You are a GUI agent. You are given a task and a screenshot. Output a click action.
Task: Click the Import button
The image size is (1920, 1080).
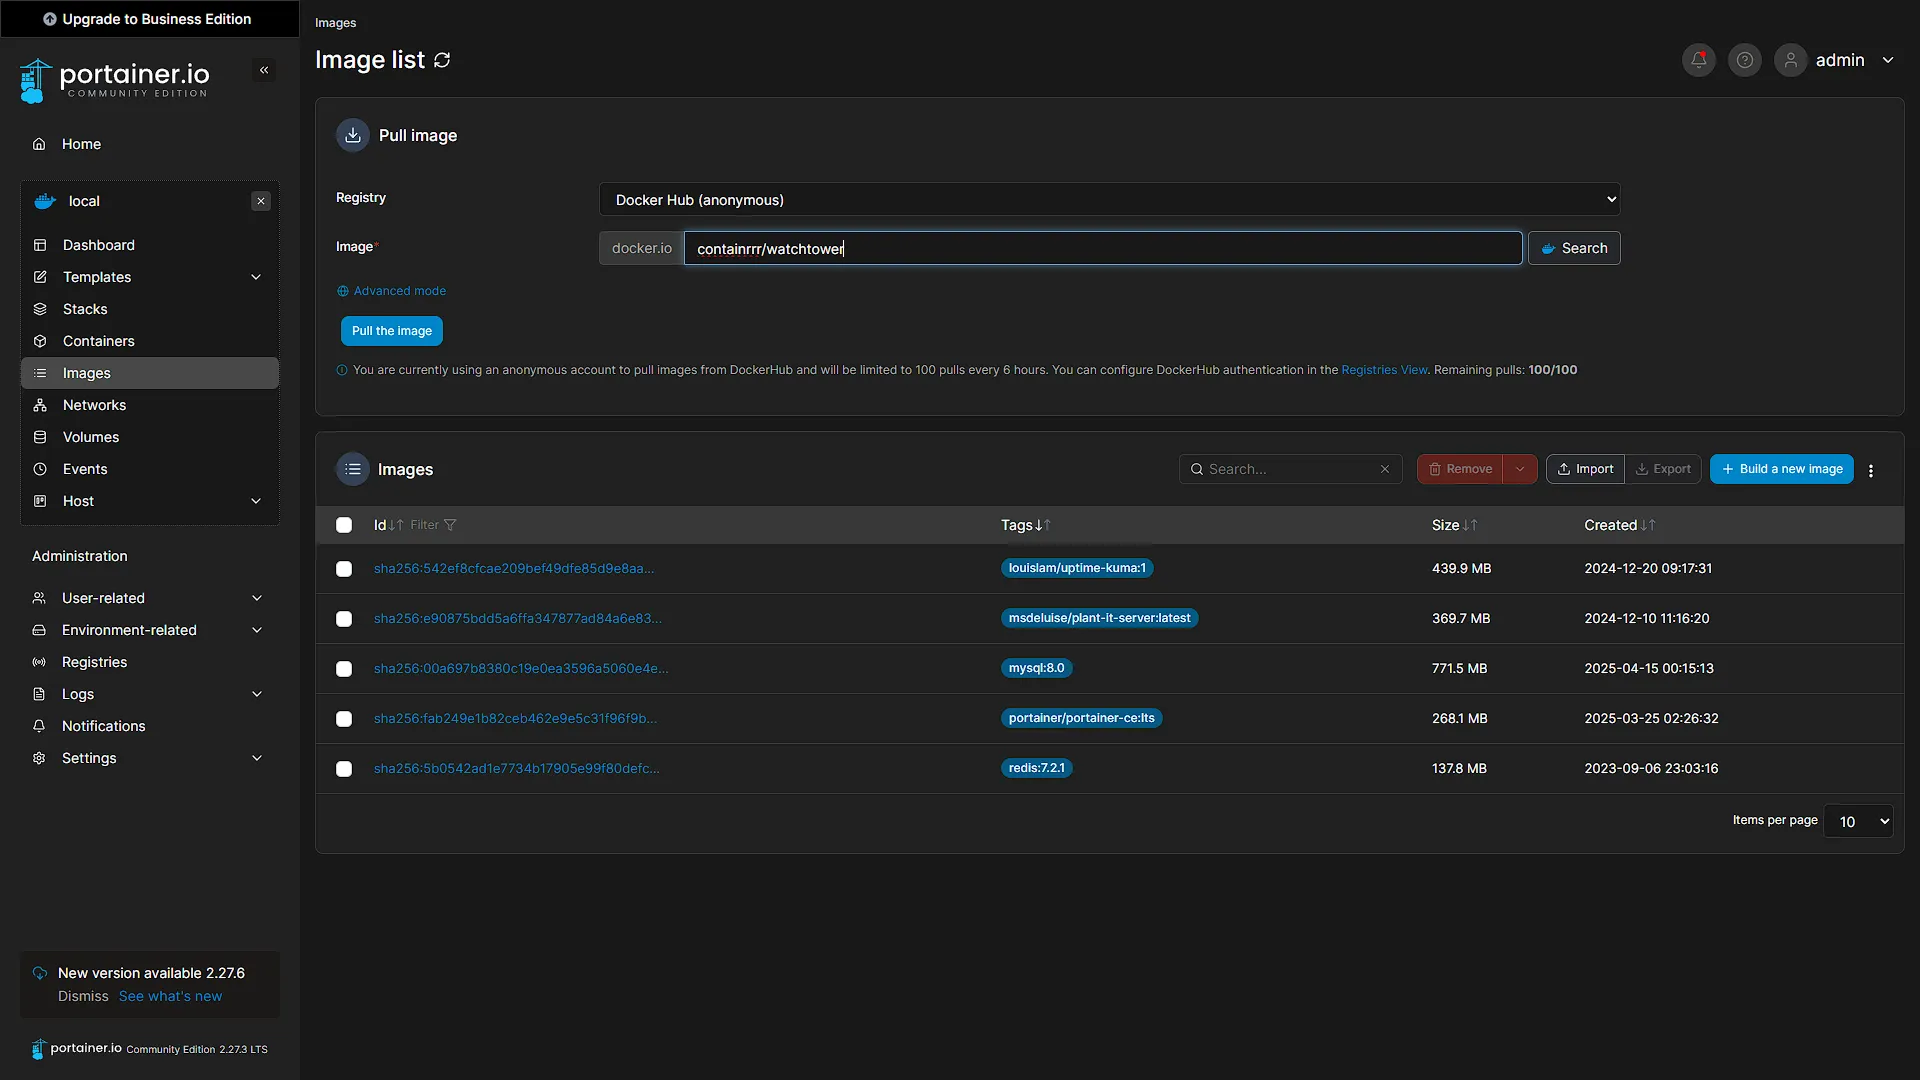point(1585,469)
